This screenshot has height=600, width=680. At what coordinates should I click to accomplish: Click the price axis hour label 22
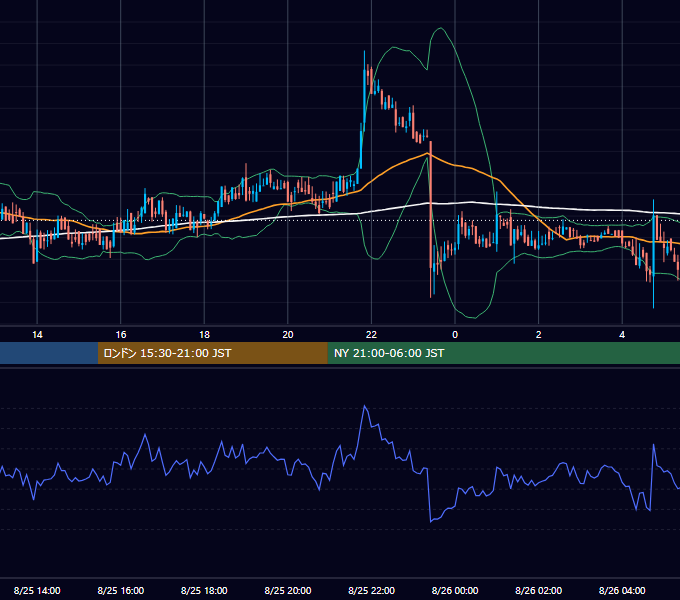(371, 335)
